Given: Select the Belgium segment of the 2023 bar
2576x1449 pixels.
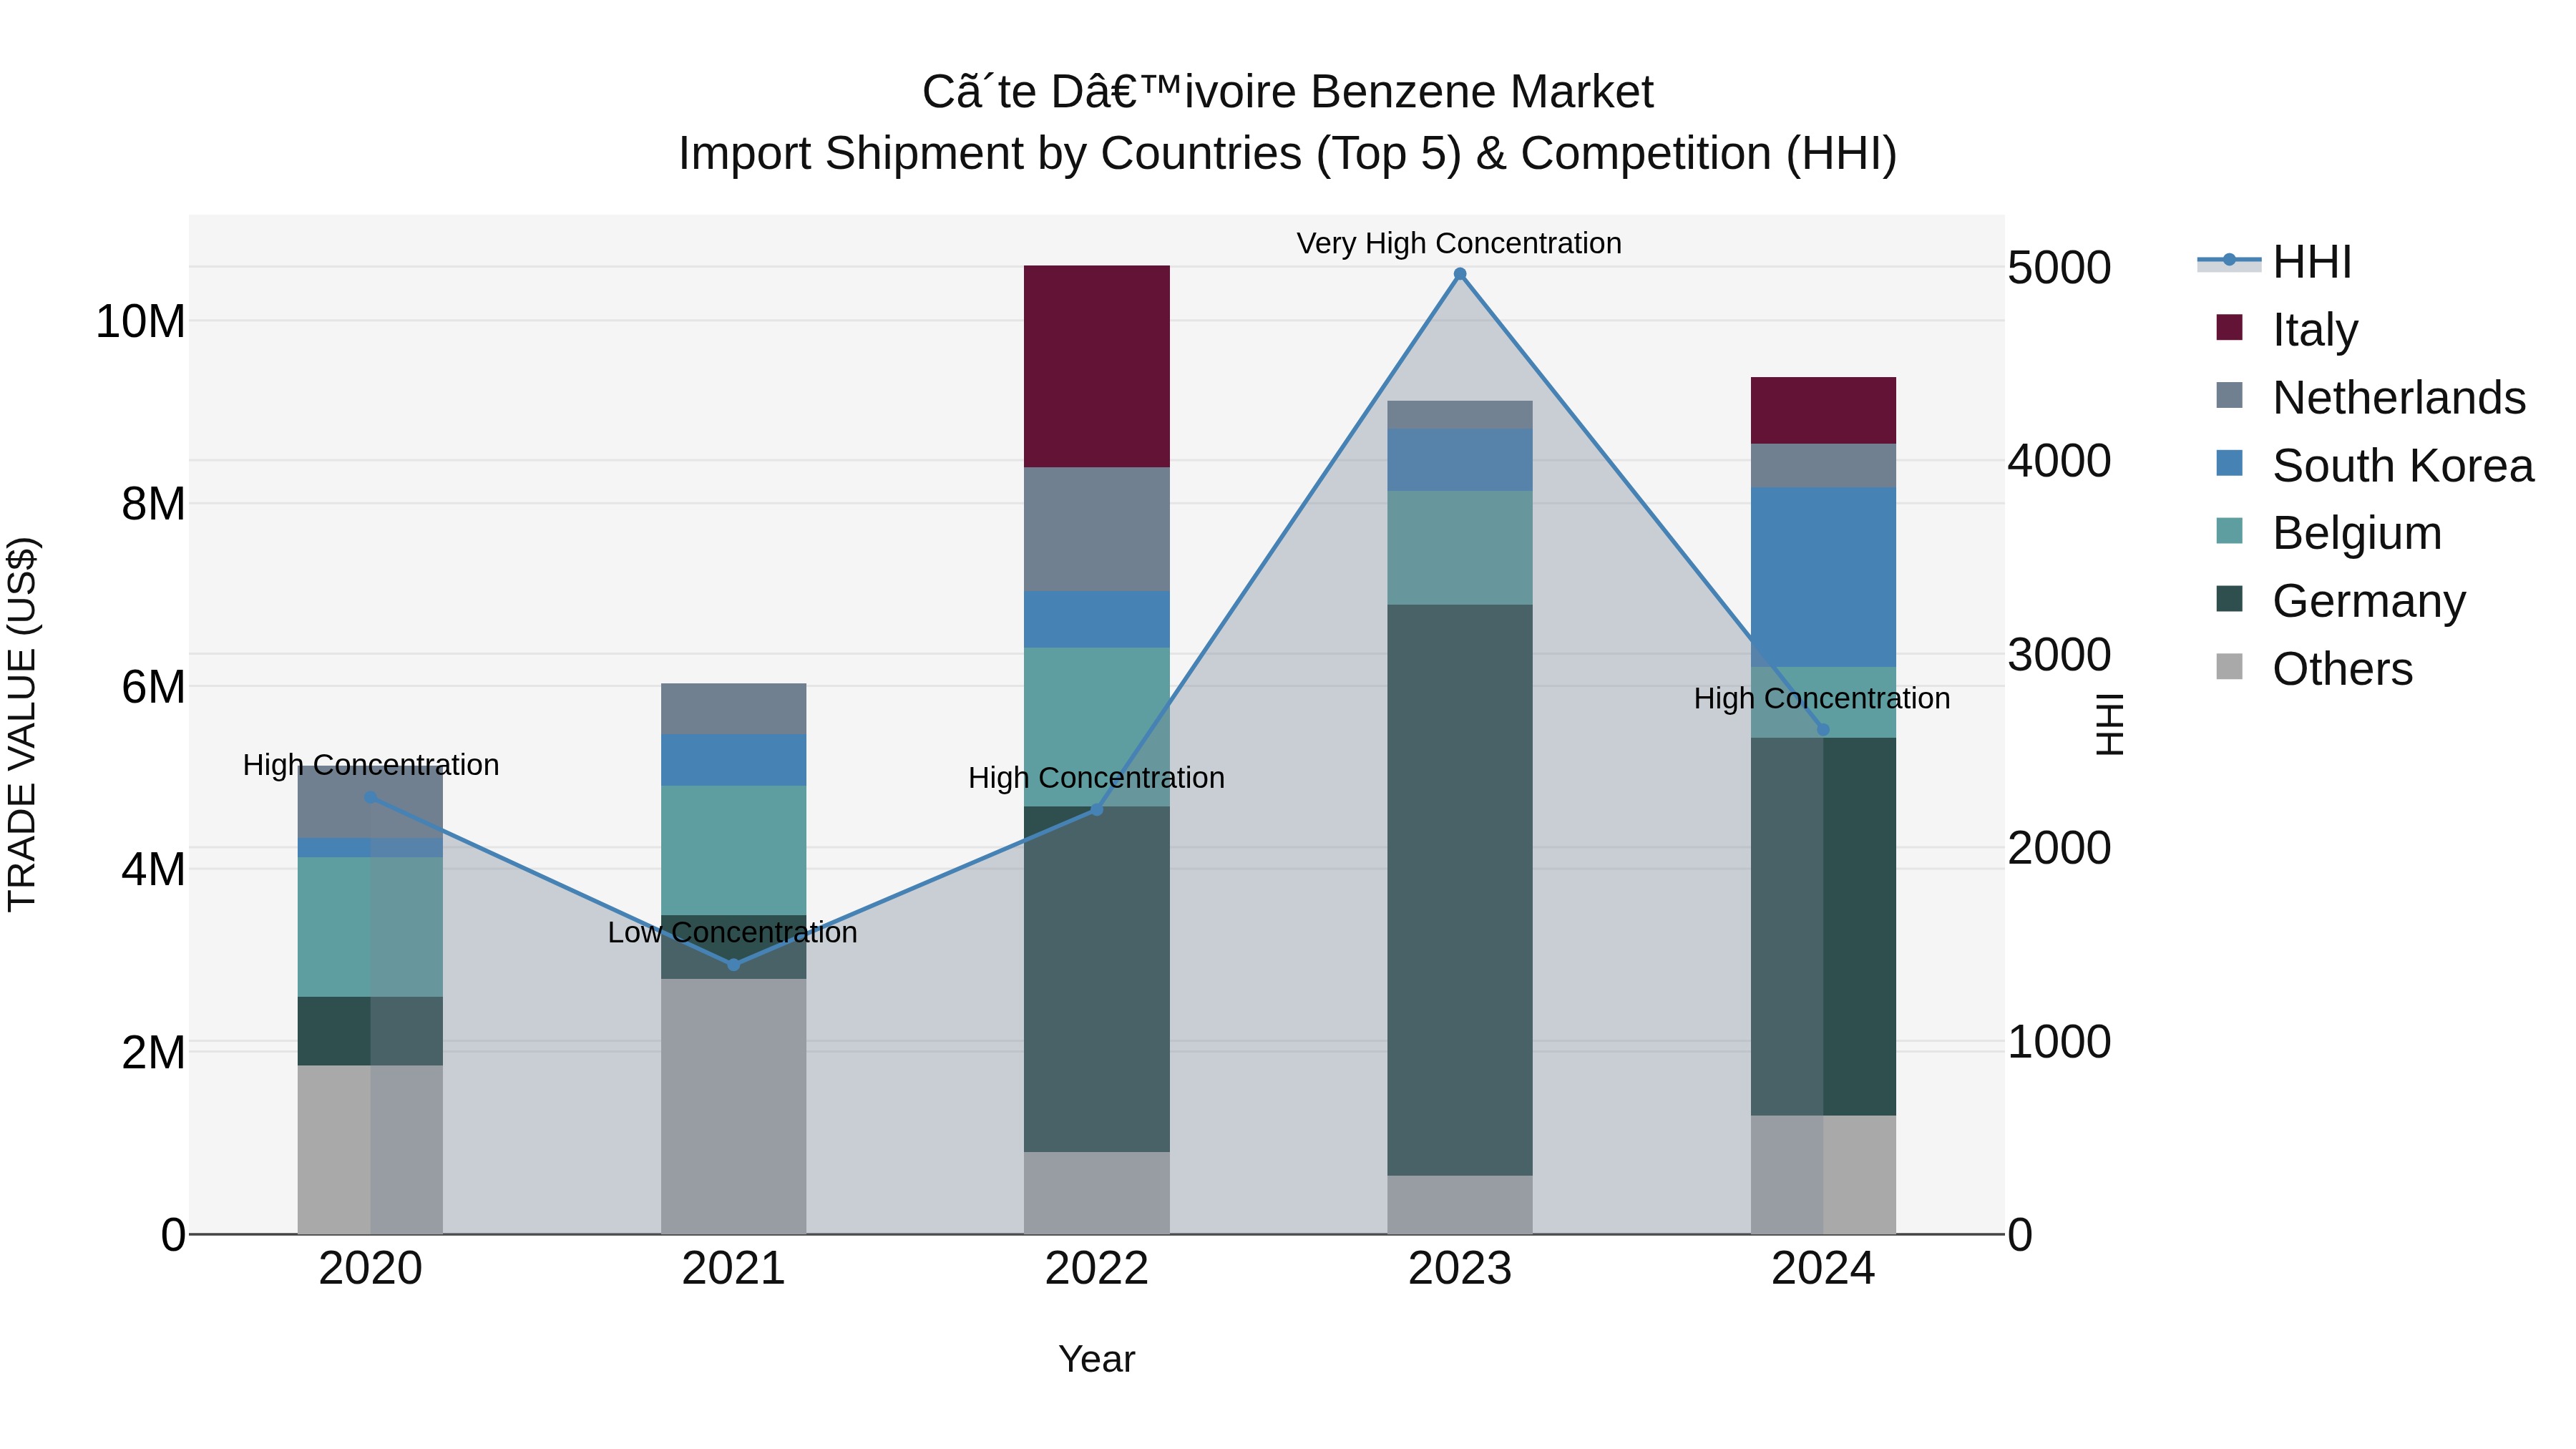Looking at the screenshot, I should coord(1460,548).
